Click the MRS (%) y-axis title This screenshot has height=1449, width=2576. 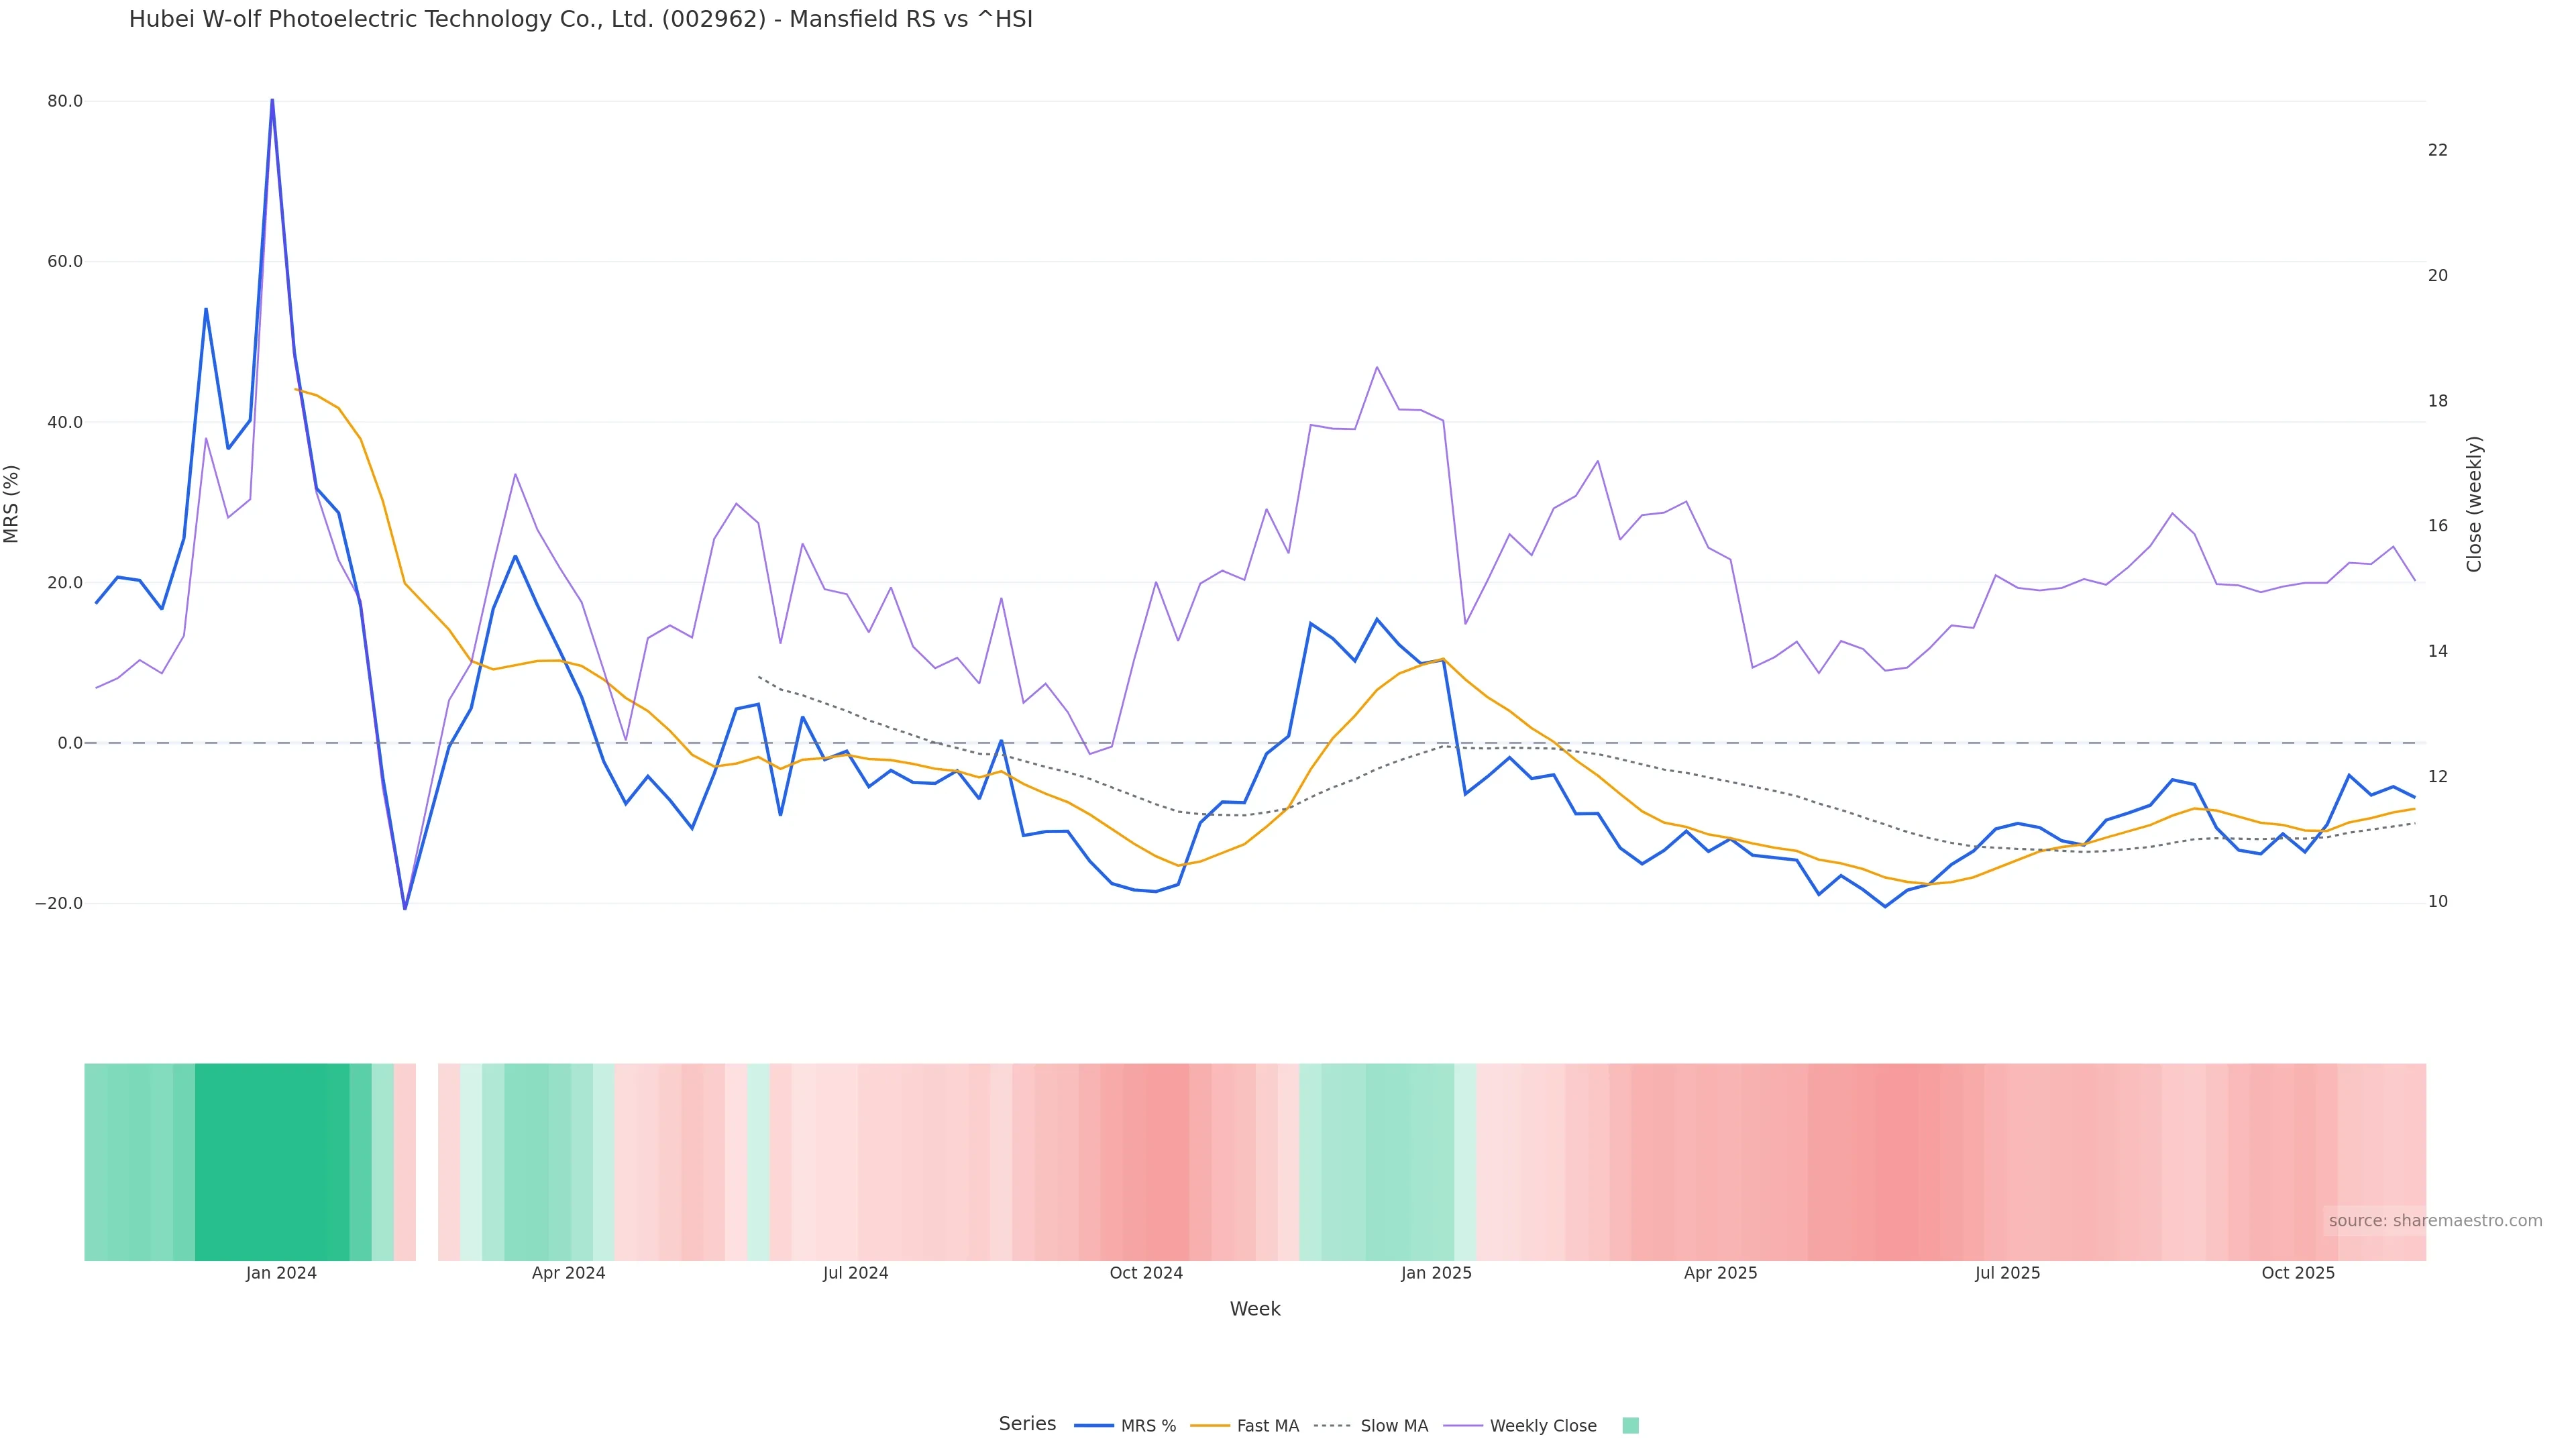12,504
